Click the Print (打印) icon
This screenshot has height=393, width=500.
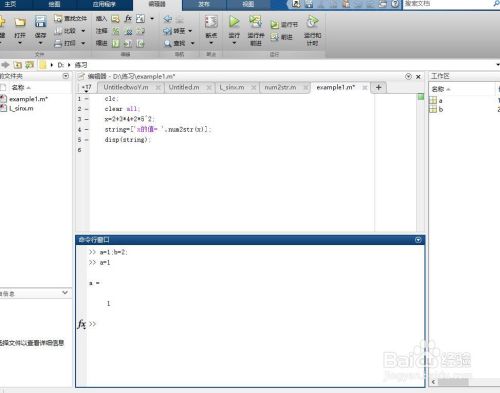58,43
